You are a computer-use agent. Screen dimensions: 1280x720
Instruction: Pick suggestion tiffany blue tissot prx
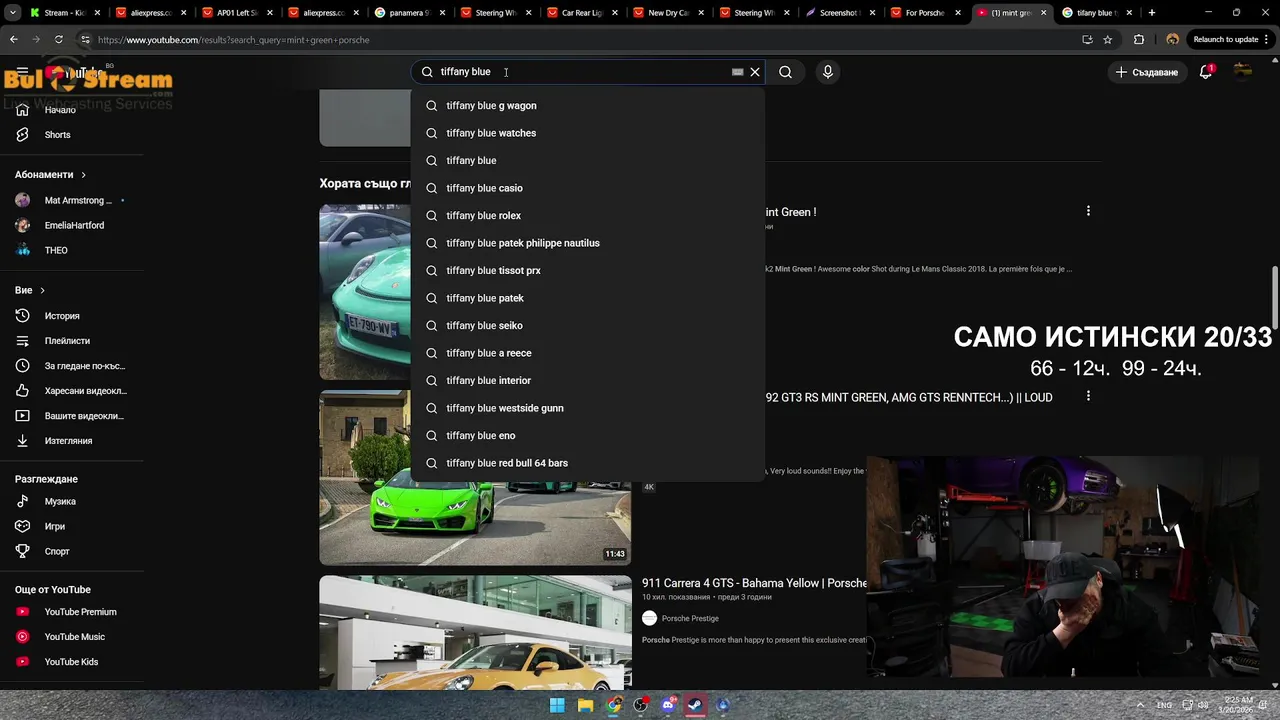coord(588,270)
